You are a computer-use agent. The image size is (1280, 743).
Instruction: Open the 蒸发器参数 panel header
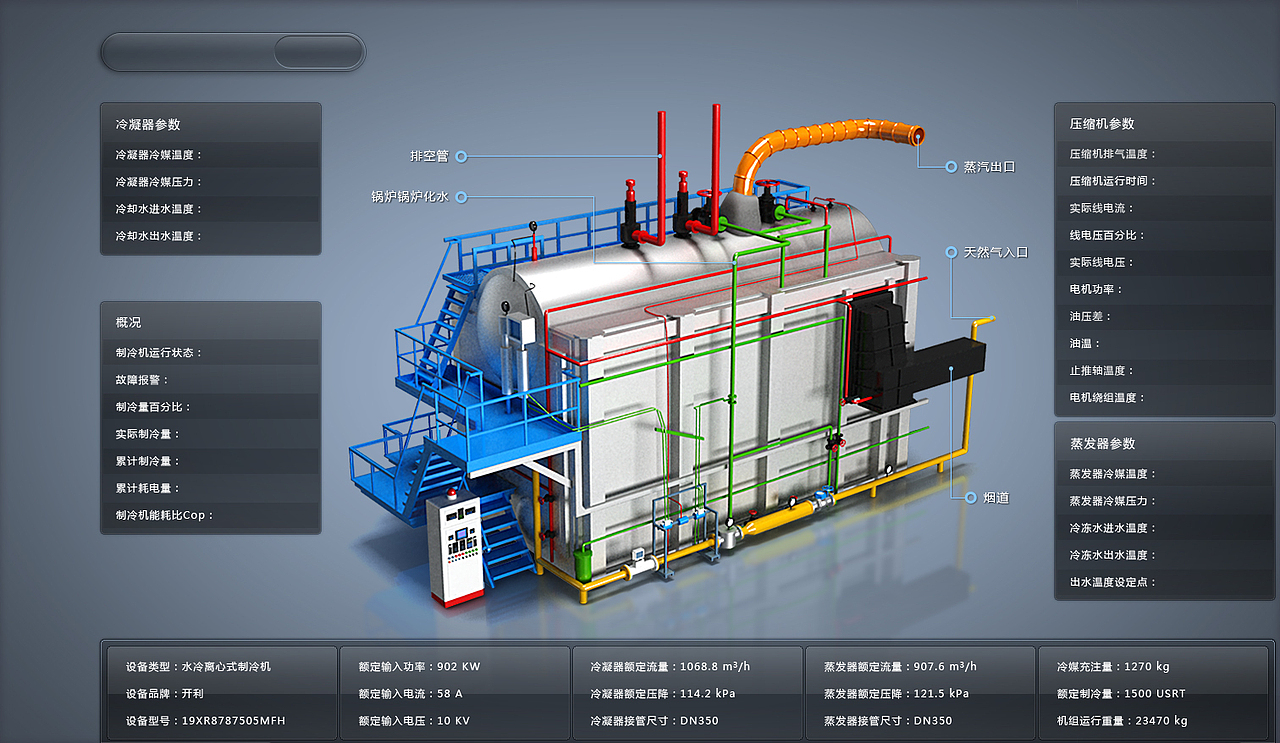[x=1164, y=443]
